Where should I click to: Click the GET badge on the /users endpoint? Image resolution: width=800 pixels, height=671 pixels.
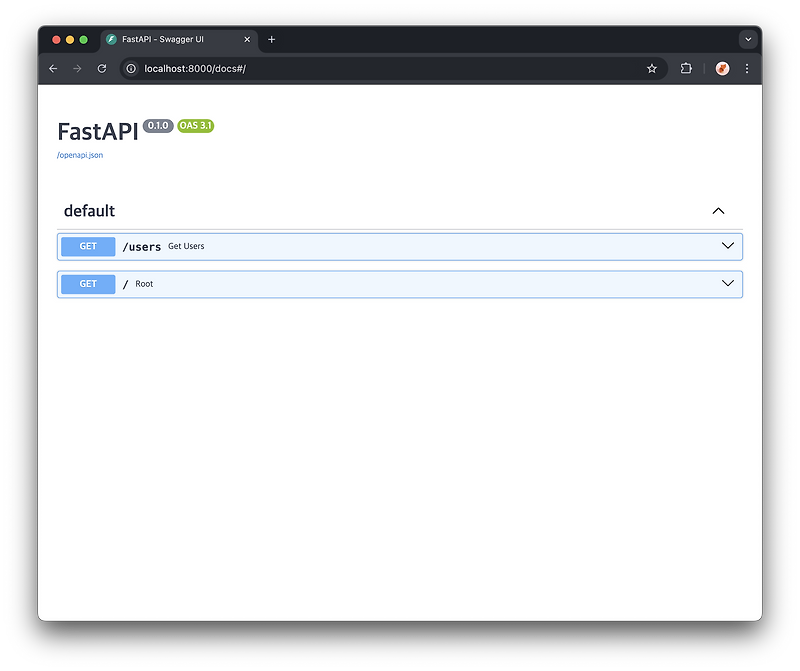87,246
